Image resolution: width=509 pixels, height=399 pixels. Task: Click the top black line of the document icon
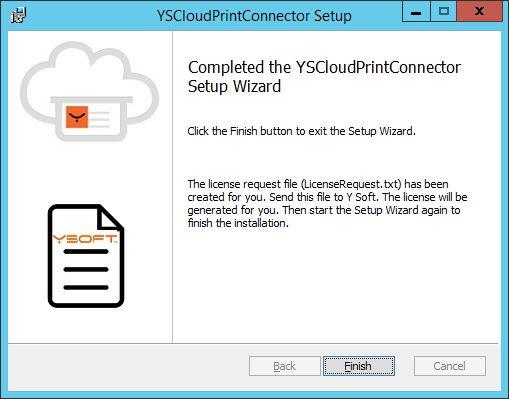(86, 251)
